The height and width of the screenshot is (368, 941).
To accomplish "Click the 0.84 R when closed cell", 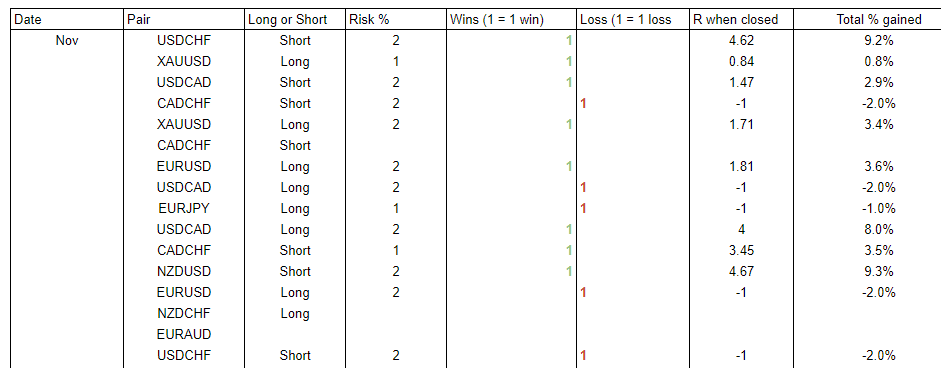I will click(x=741, y=62).
